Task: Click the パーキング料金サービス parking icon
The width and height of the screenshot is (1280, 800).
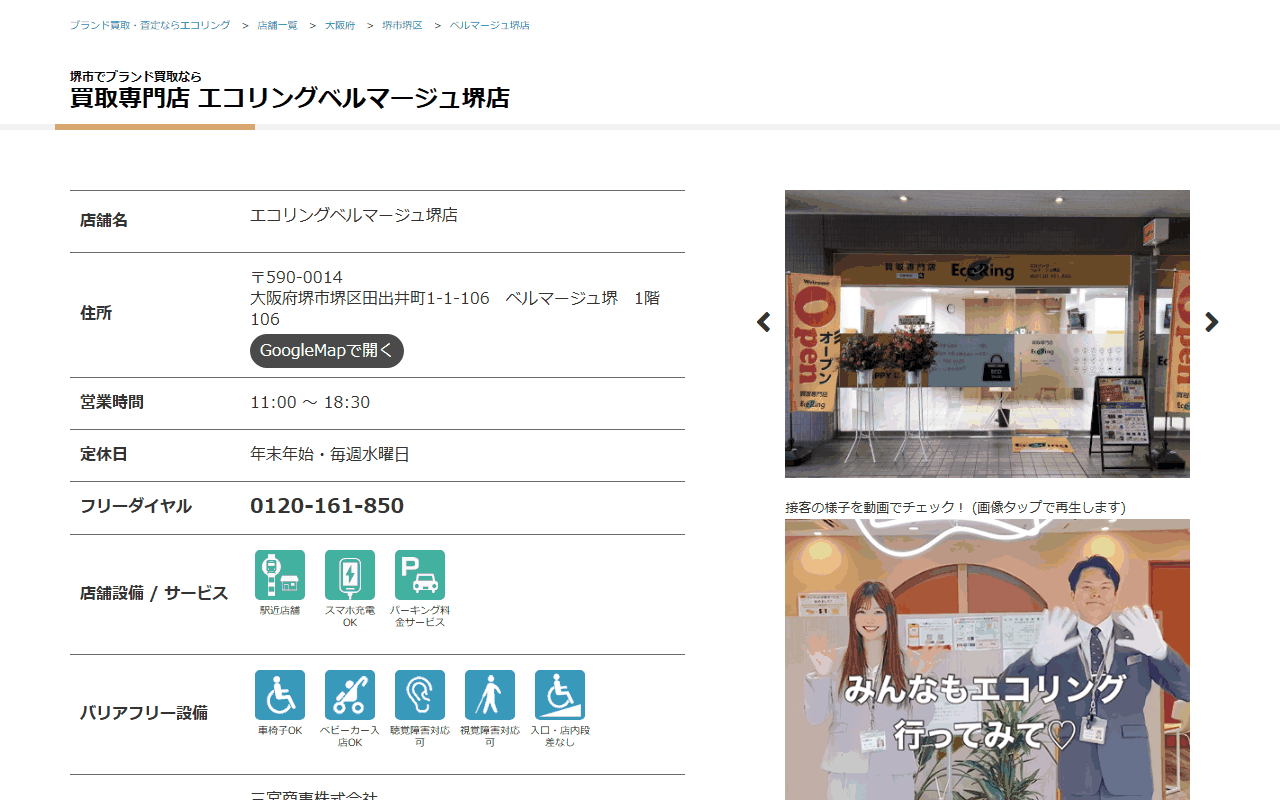Action: (x=420, y=575)
